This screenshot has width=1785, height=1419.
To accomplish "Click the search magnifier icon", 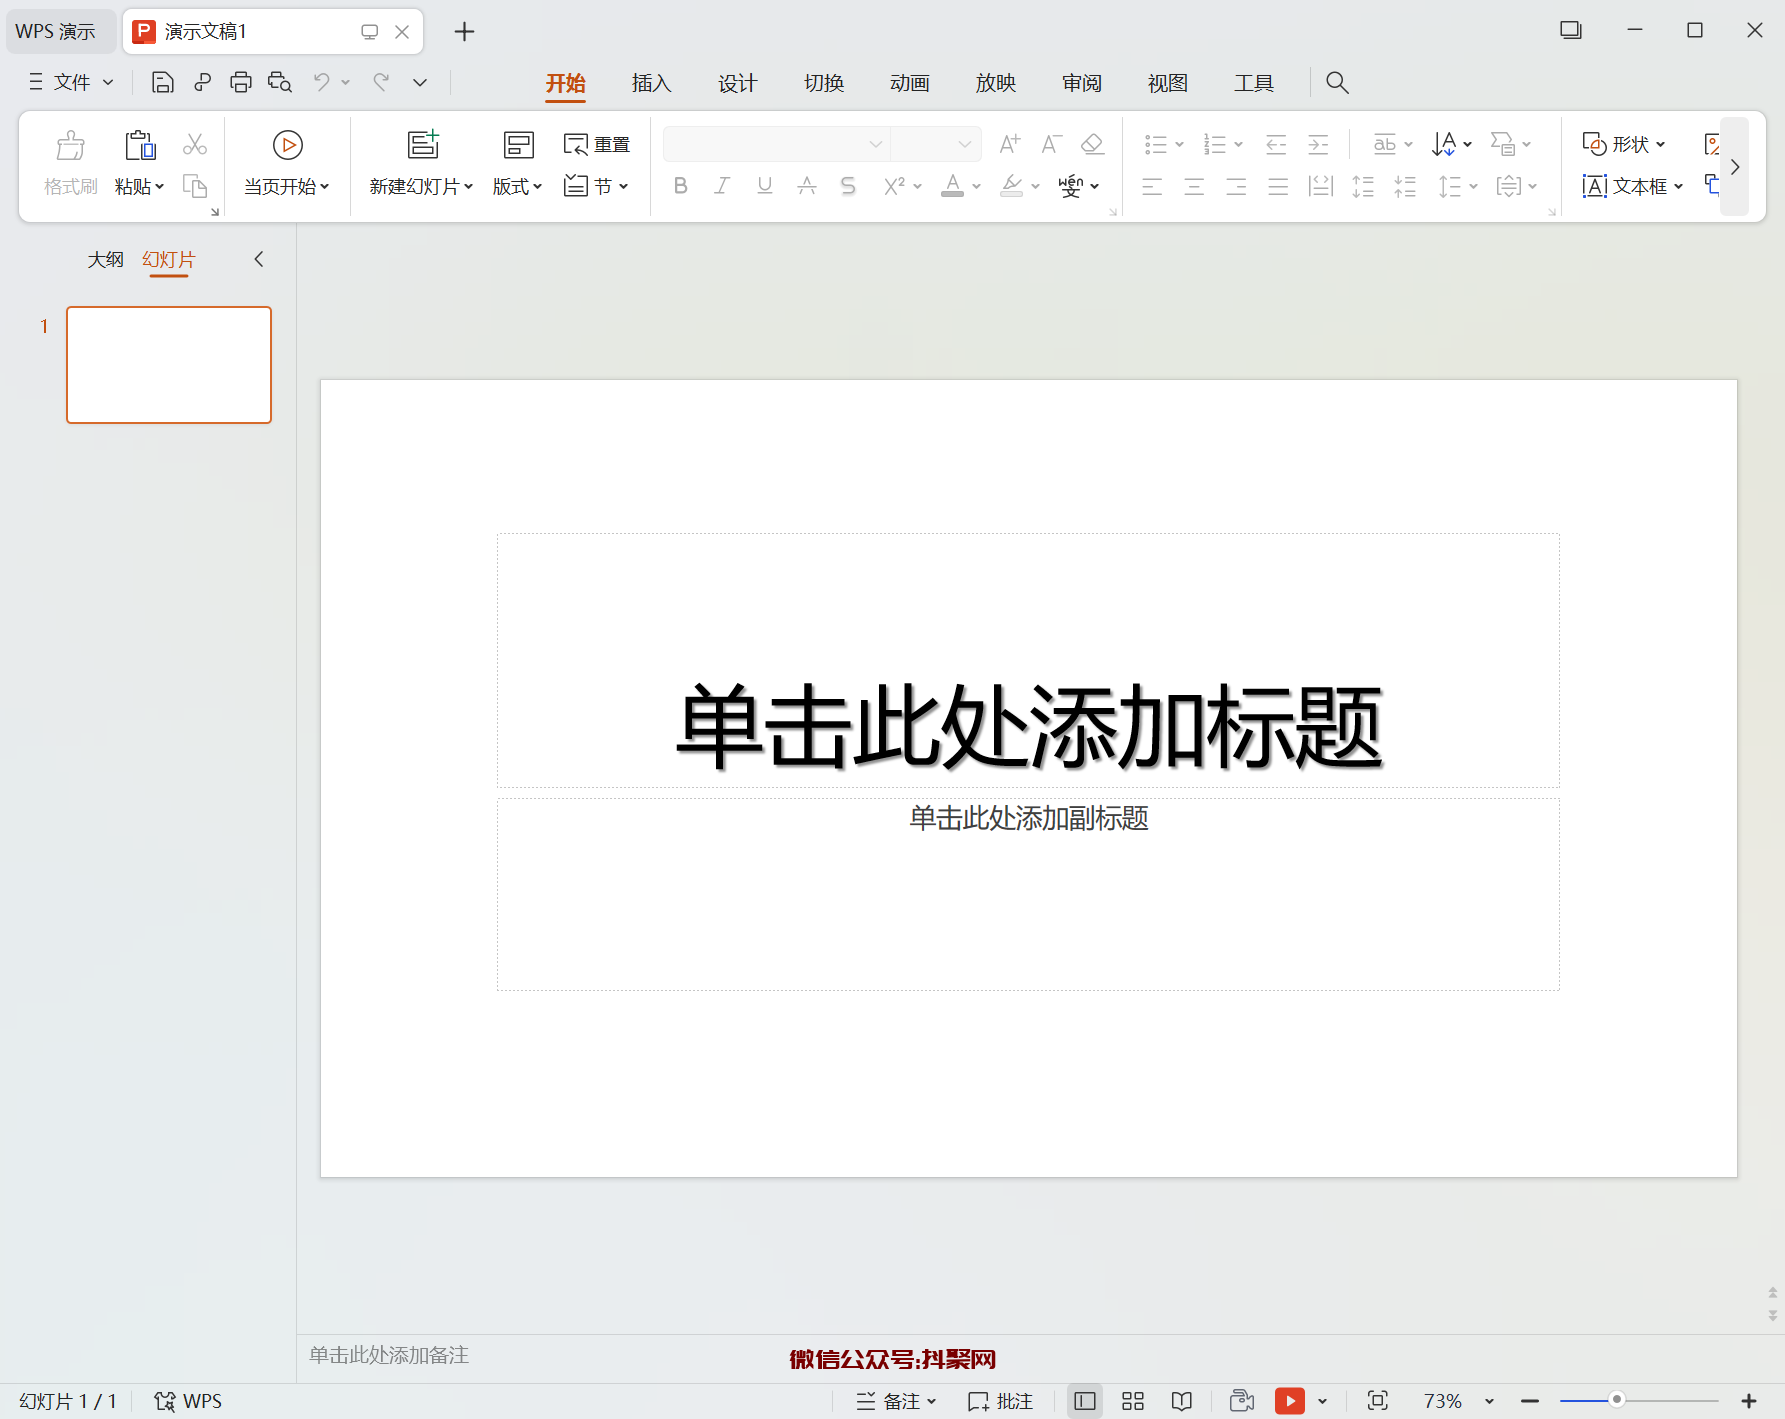I will coord(1337,83).
